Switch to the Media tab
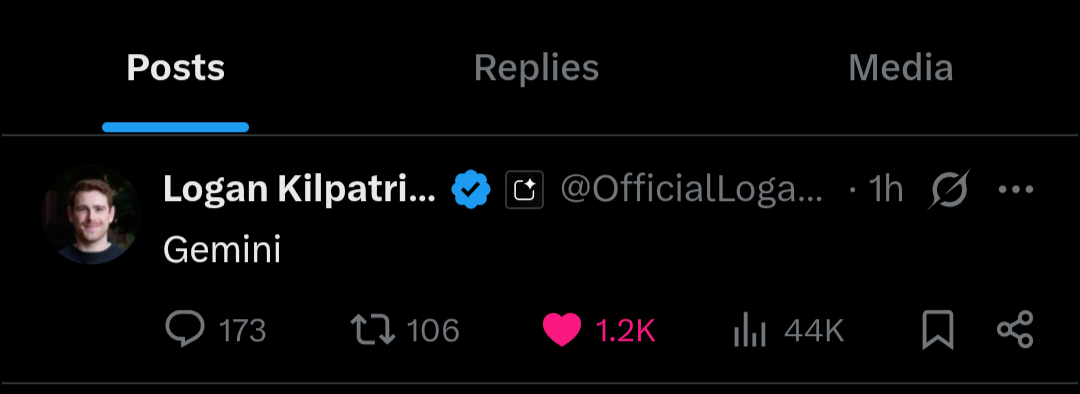Image resolution: width=1080 pixels, height=394 pixels. pyautogui.click(x=900, y=68)
